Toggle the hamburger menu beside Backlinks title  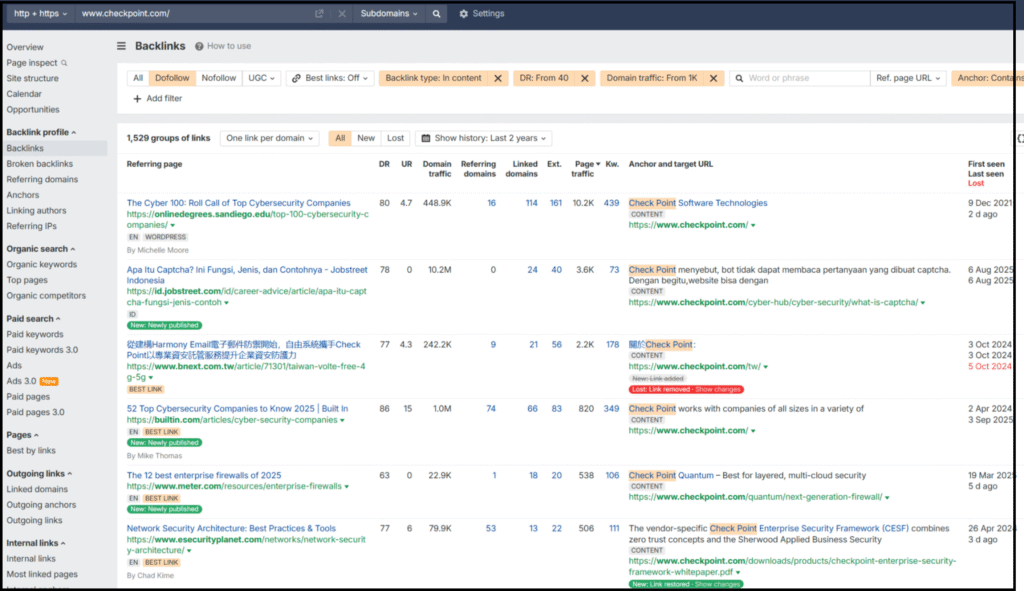pos(122,46)
